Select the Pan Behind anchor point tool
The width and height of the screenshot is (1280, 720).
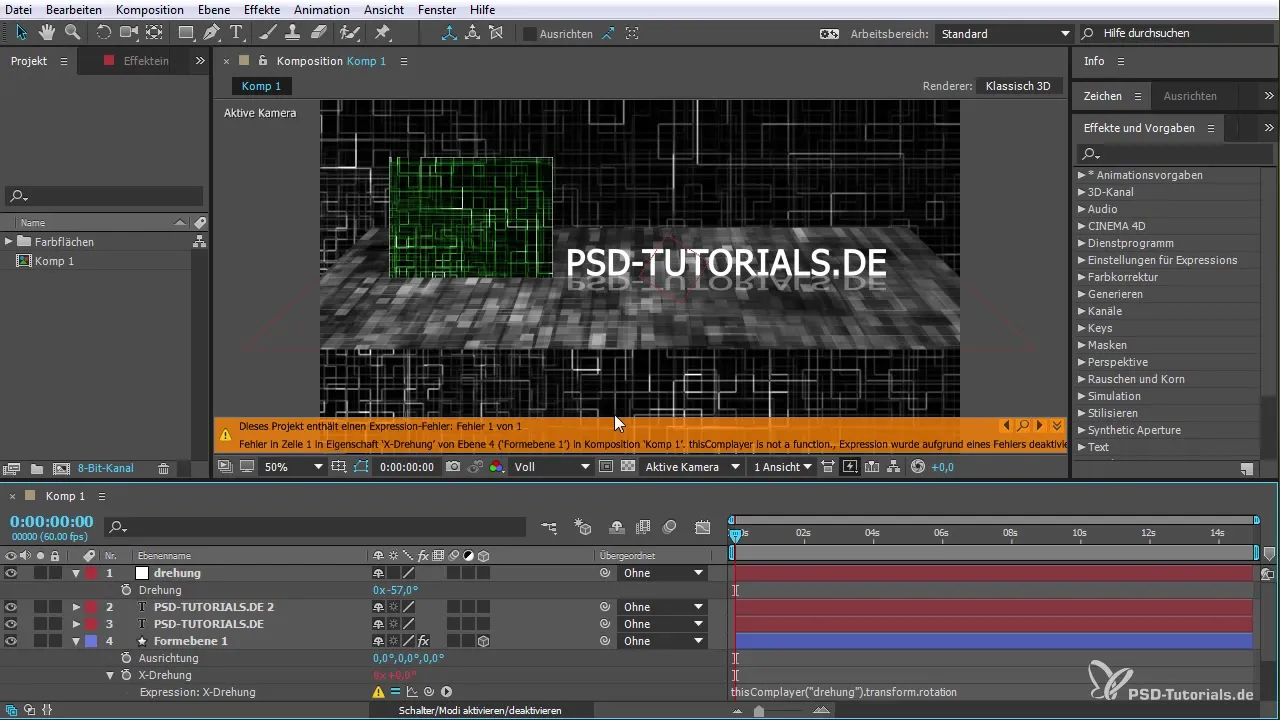(154, 32)
